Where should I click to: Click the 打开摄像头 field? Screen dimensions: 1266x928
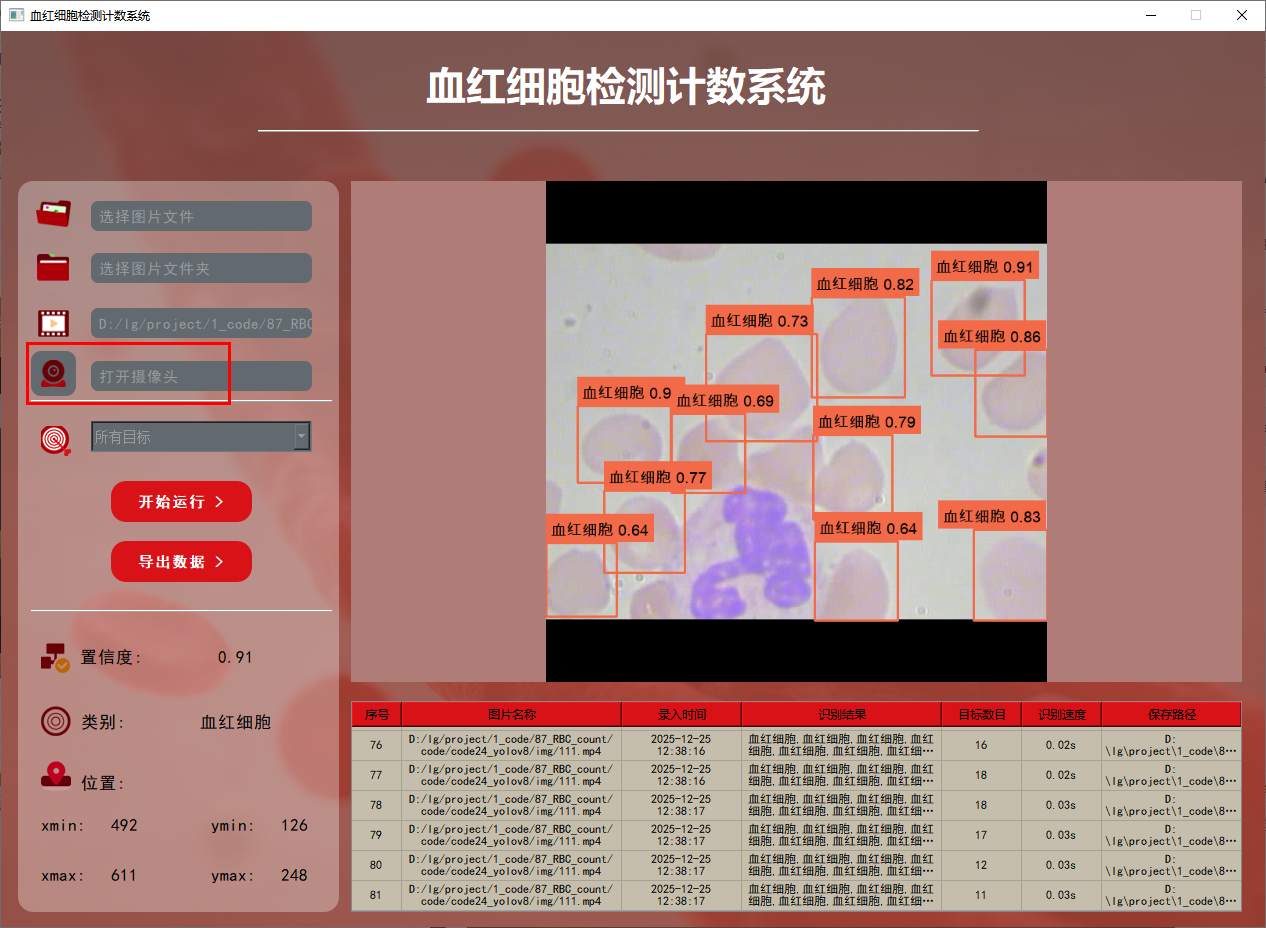[201, 376]
